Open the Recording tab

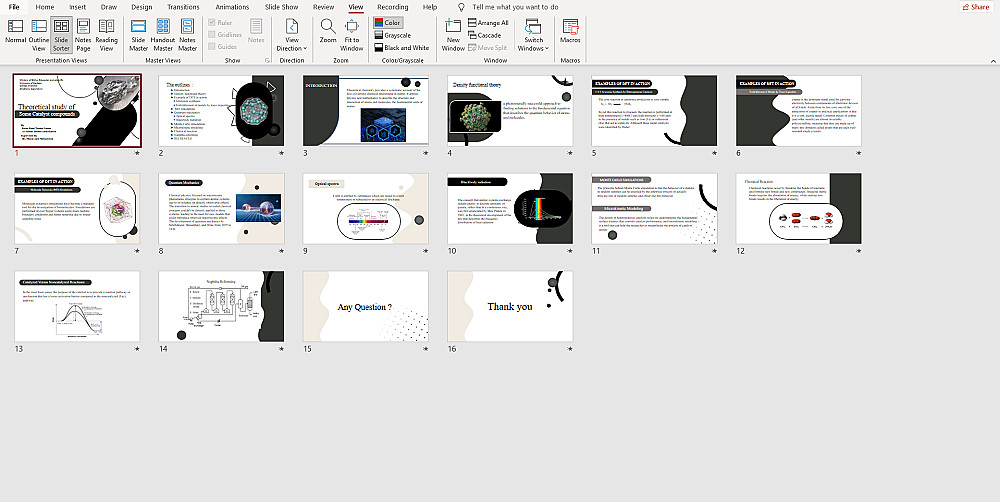[392, 7]
